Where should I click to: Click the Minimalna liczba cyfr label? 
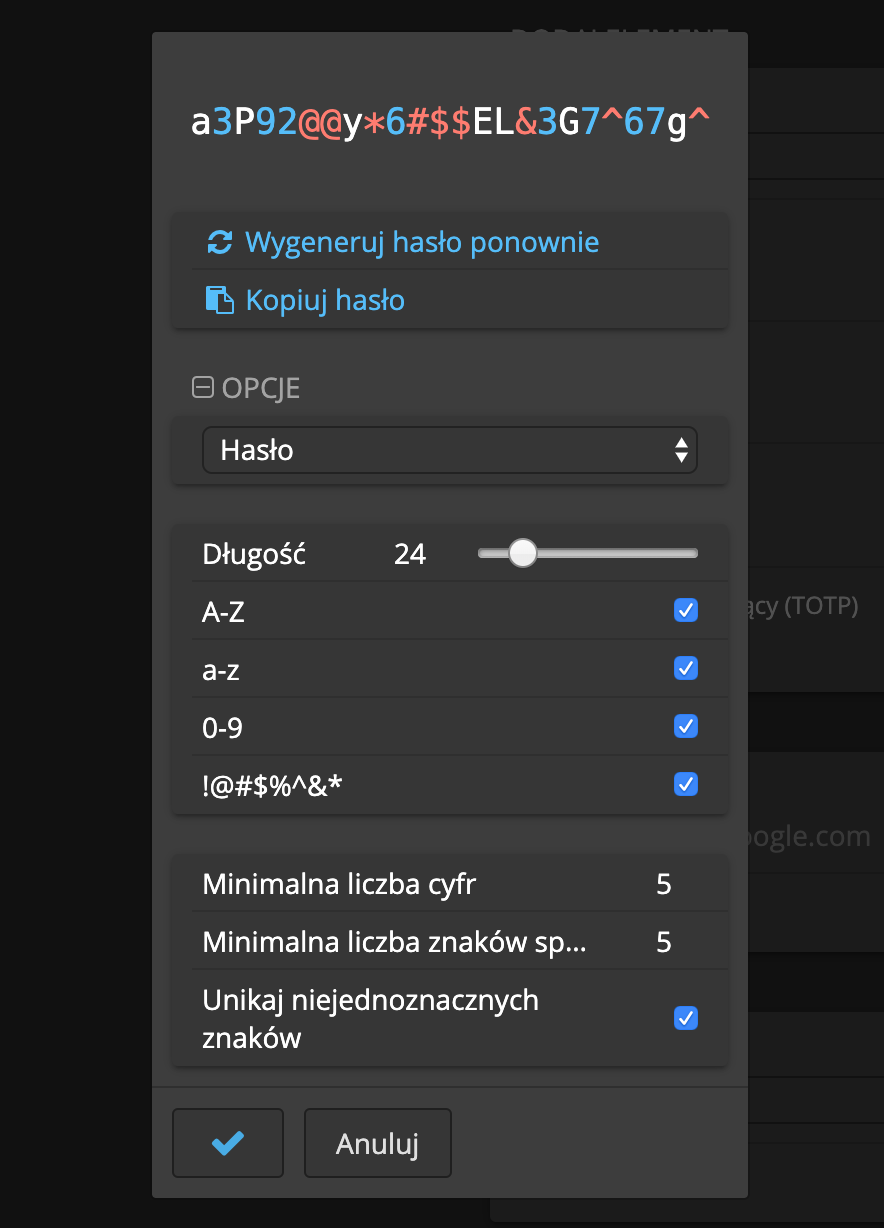pyautogui.click(x=339, y=884)
